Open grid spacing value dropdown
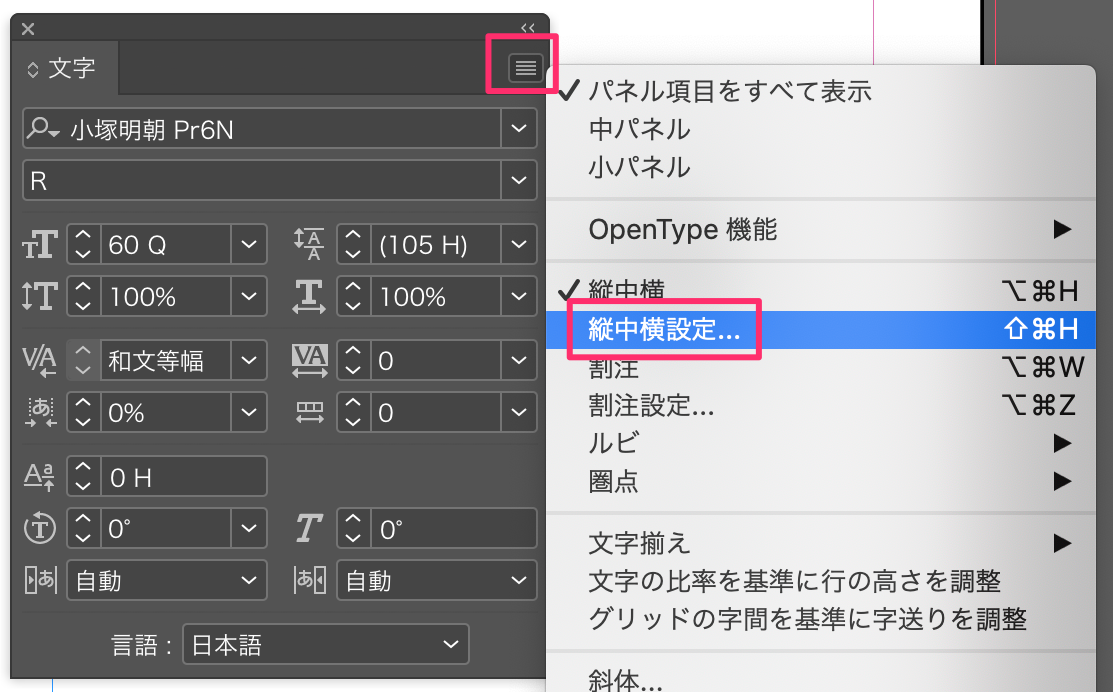Screen dimensions: 1113x692 pos(519,412)
